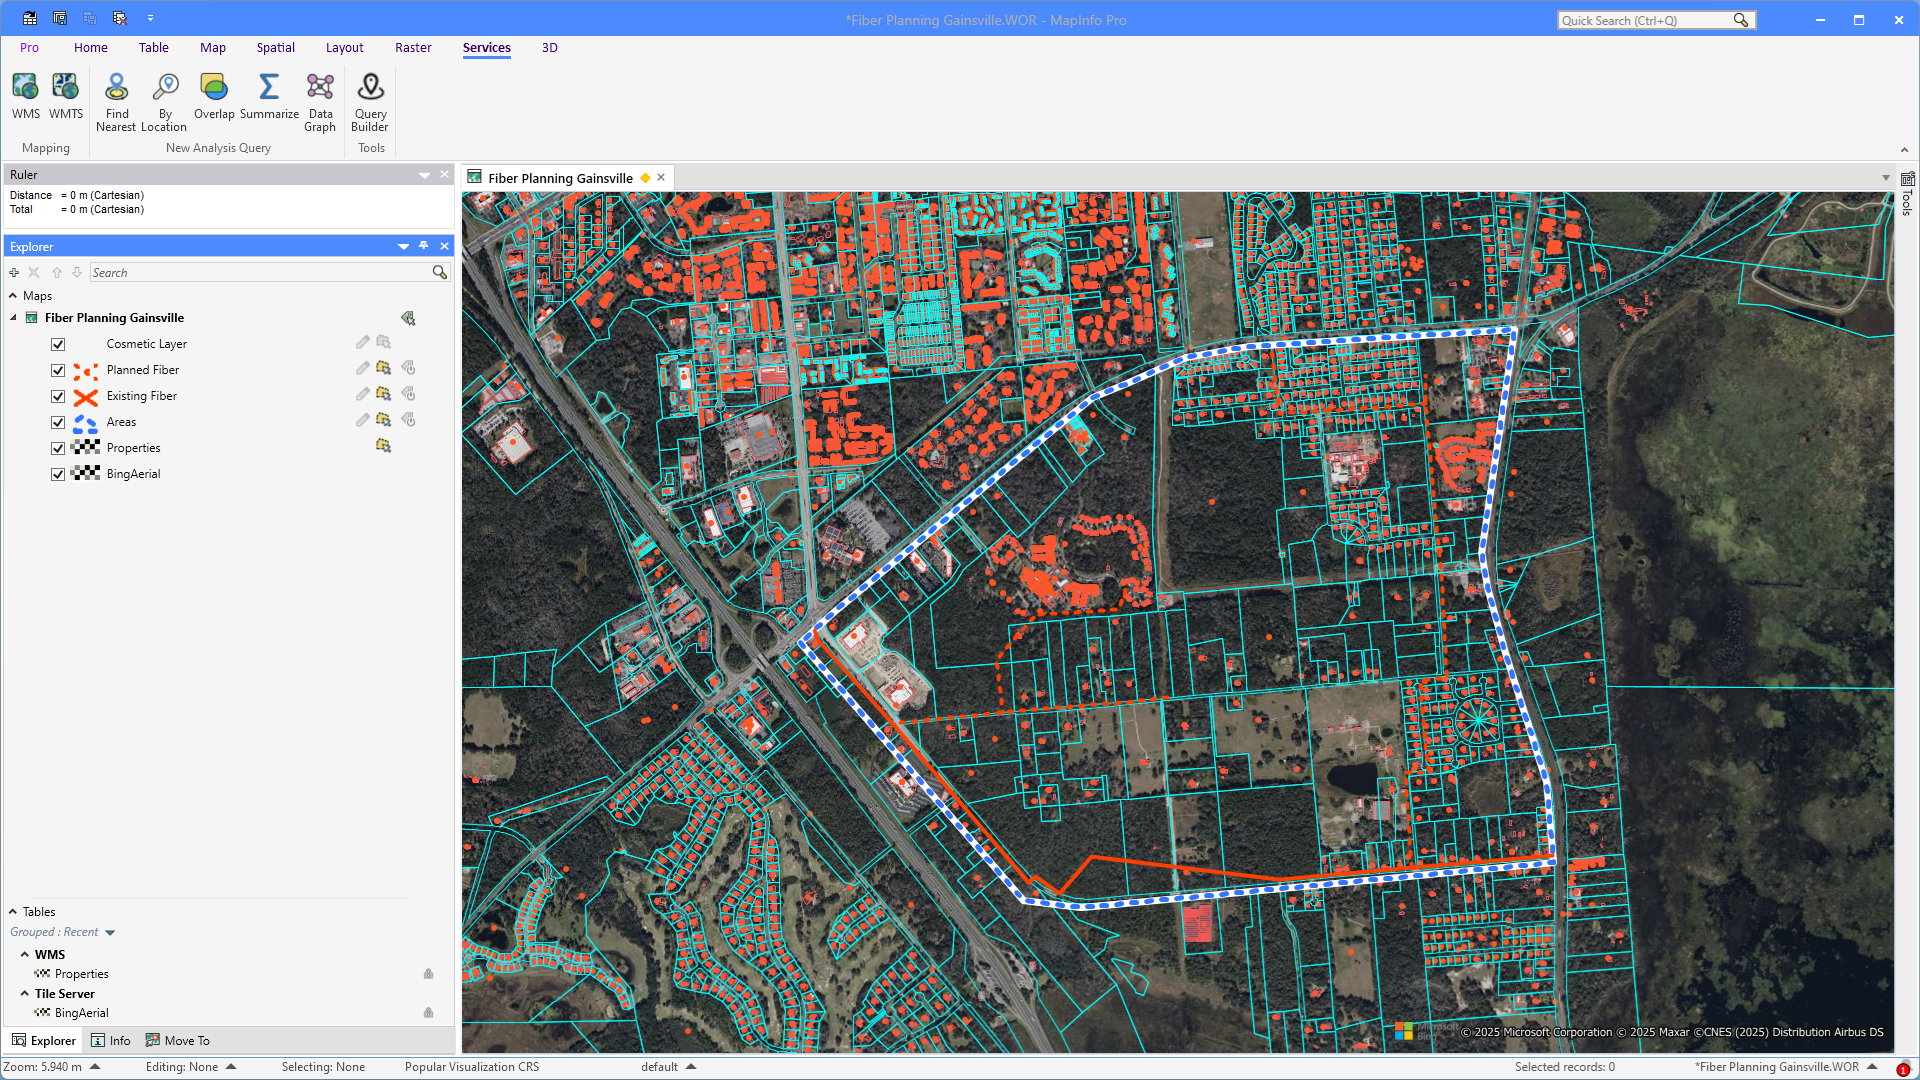Click the Move To button

178,1040
